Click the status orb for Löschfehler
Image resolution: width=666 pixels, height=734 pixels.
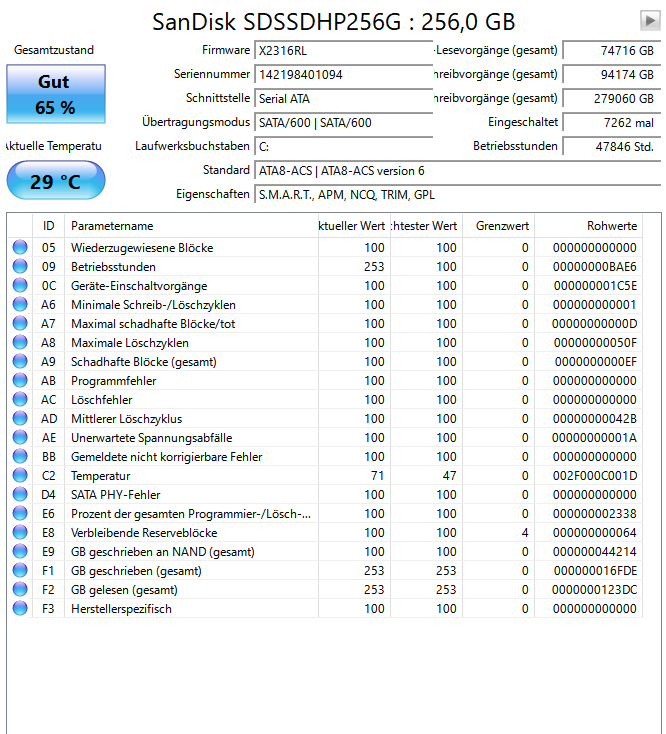20,399
